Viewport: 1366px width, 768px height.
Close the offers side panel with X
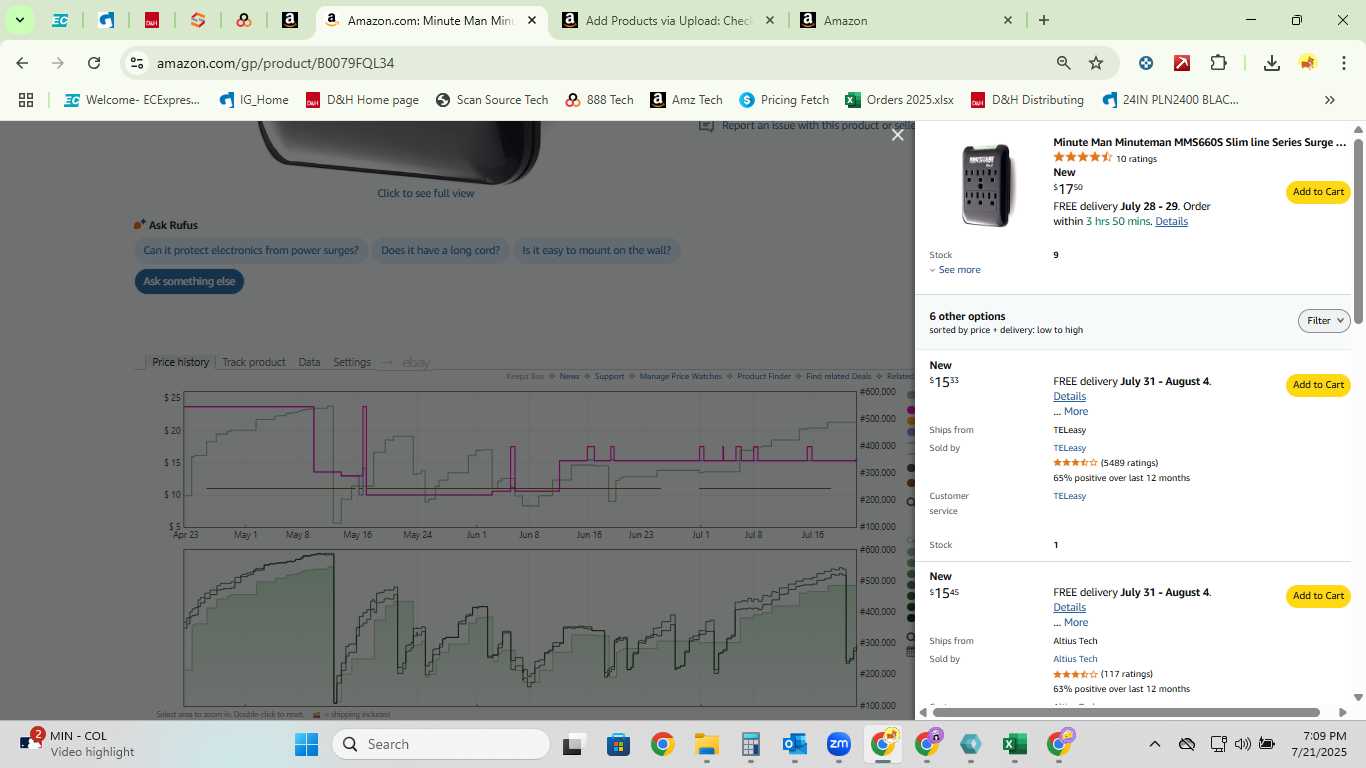click(x=898, y=135)
